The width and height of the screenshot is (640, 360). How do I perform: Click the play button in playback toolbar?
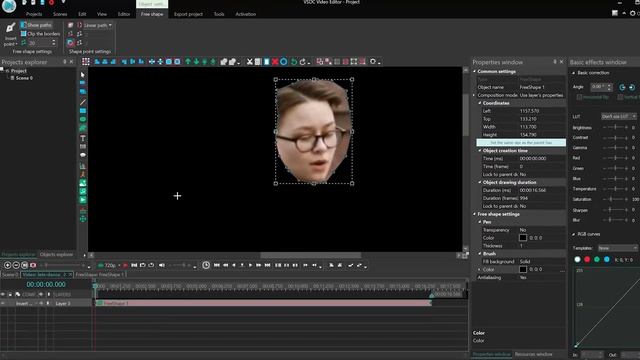pos(250,265)
